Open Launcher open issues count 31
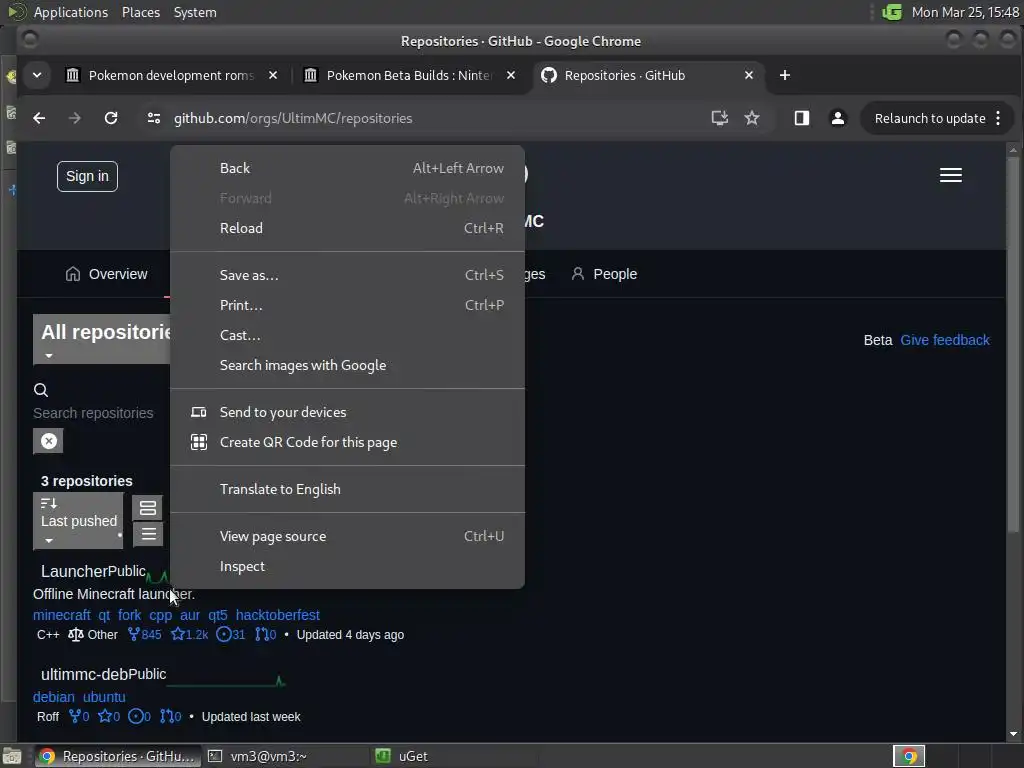The image size is (1024, 768). 231,635
